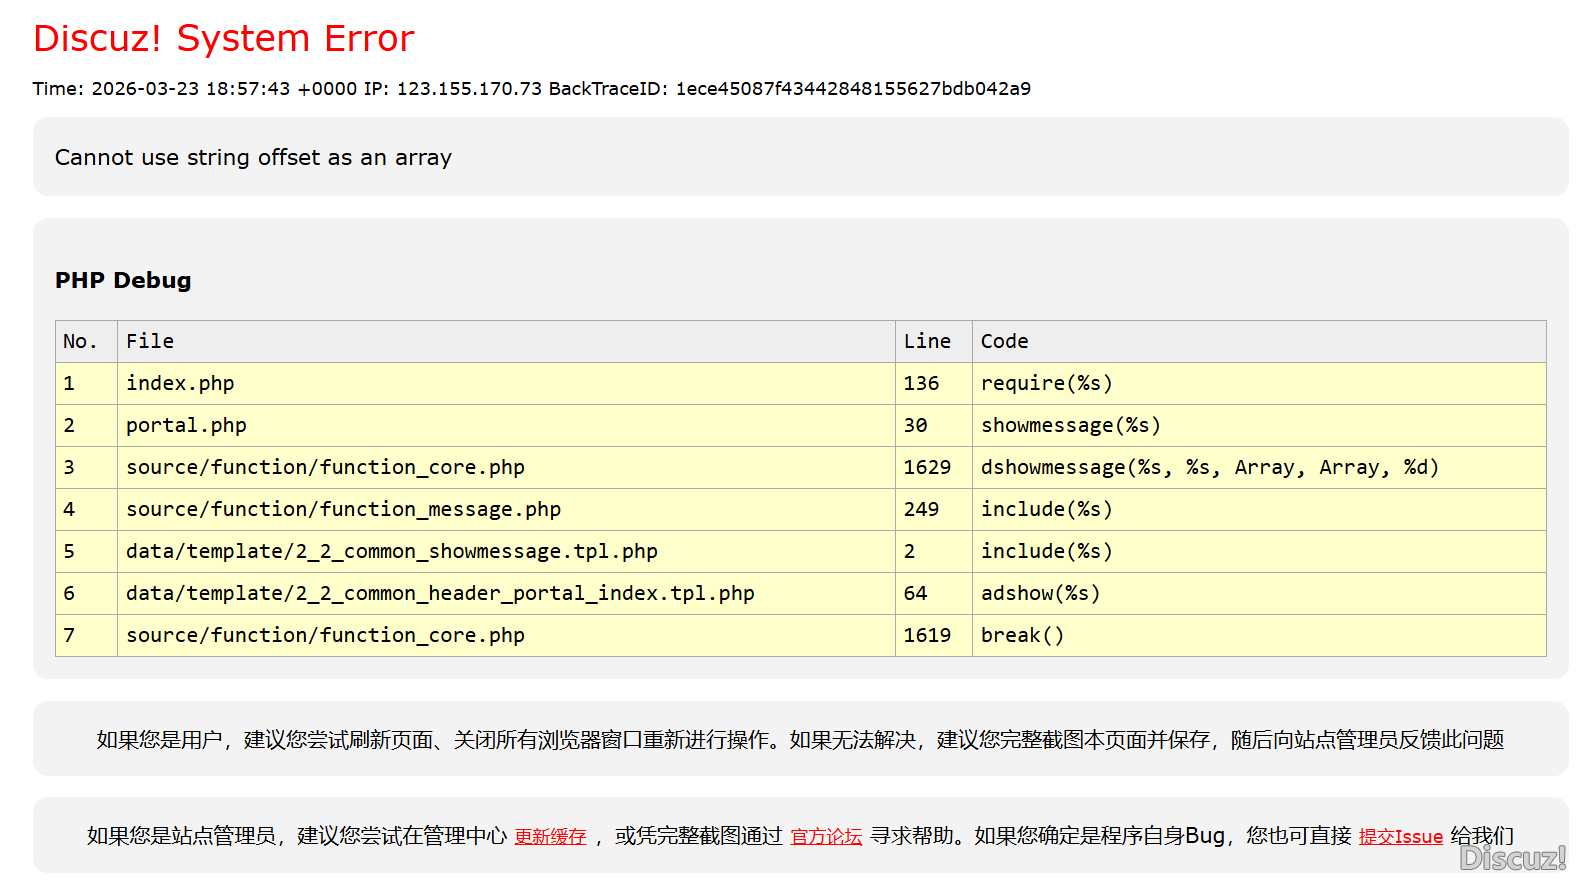The width and height of the screenshot is (1583, 882).
Task: Select the portal.php file cell
Action: 186,426
